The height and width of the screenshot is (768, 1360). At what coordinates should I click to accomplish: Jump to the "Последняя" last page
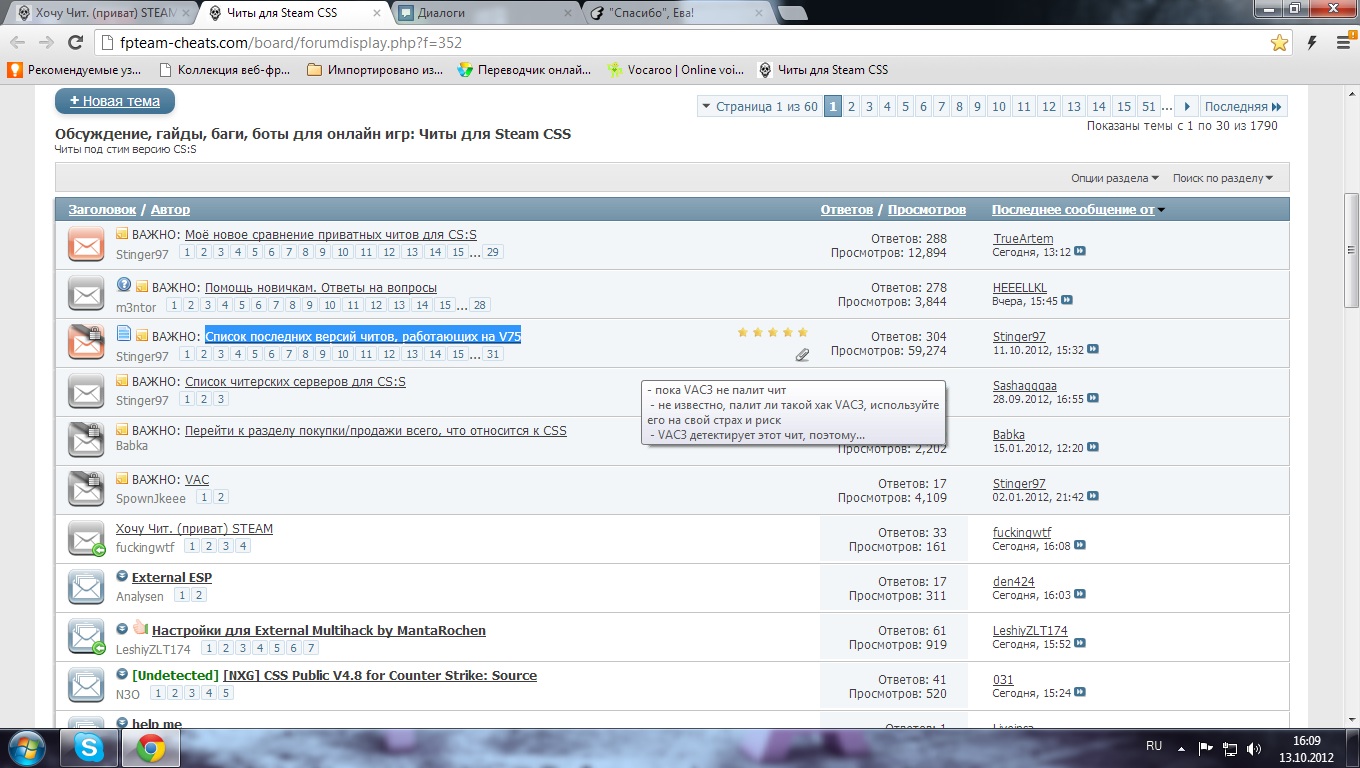coord(1243,107)
